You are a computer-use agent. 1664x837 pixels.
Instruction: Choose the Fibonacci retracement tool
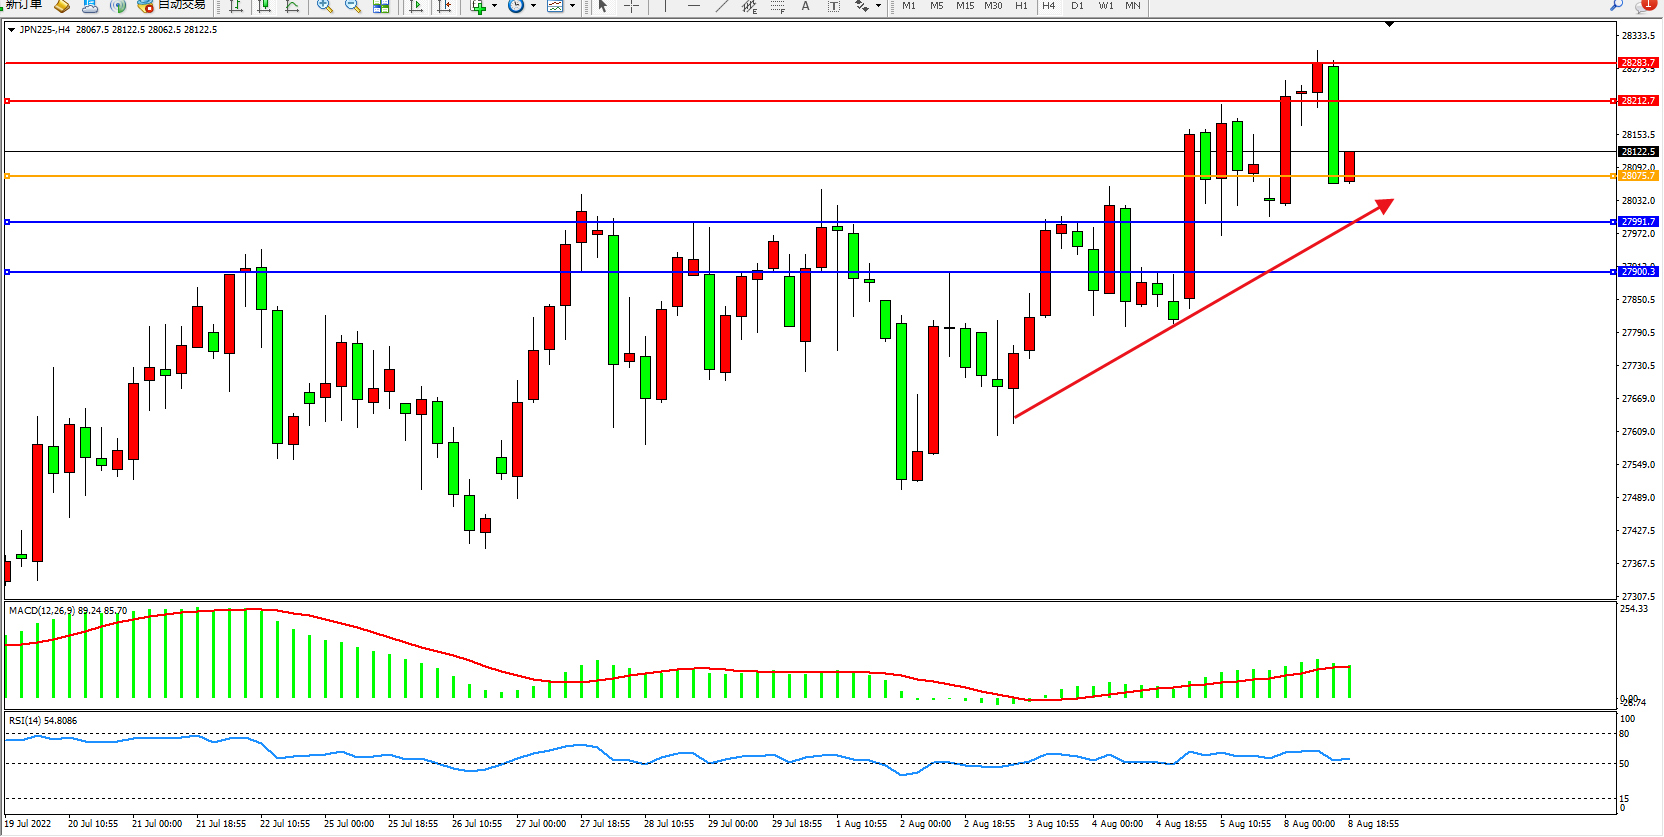(777, 6)
